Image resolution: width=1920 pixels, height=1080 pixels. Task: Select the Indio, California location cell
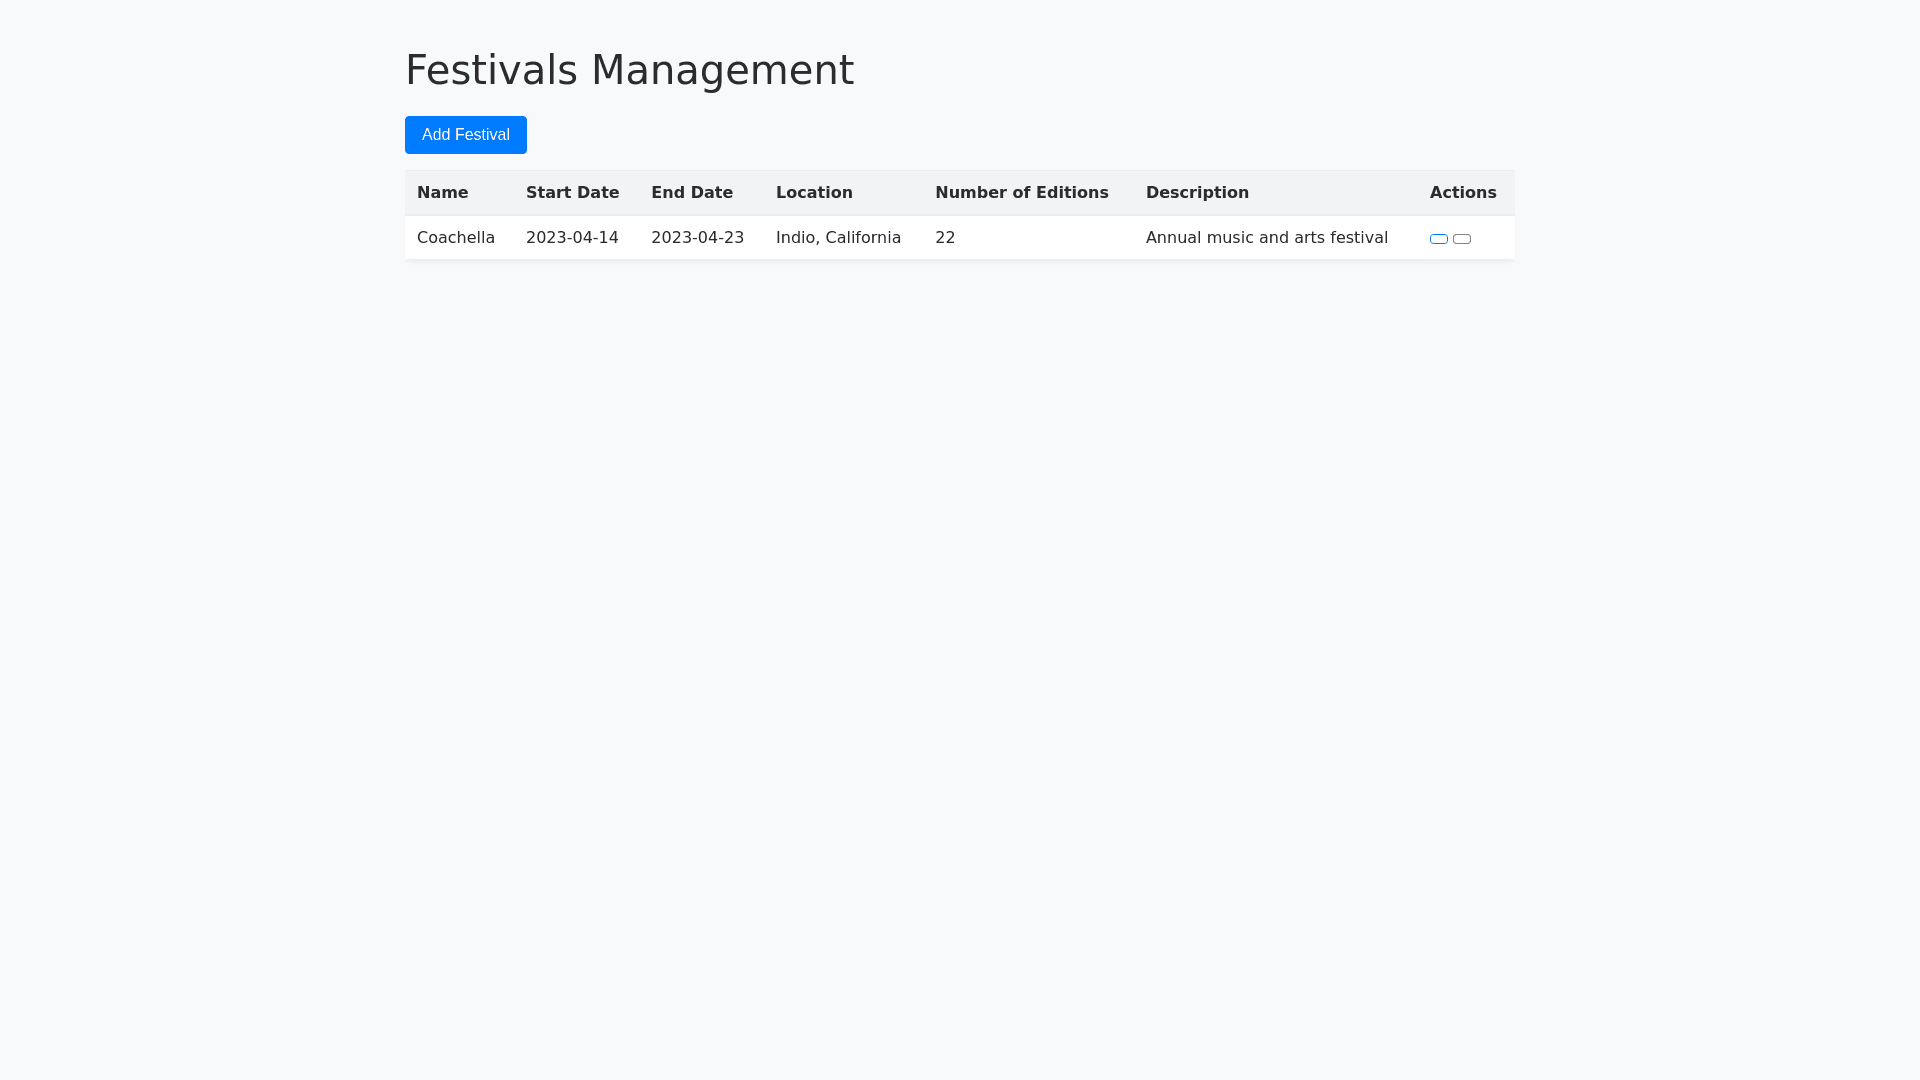click(x=838, y=238)
